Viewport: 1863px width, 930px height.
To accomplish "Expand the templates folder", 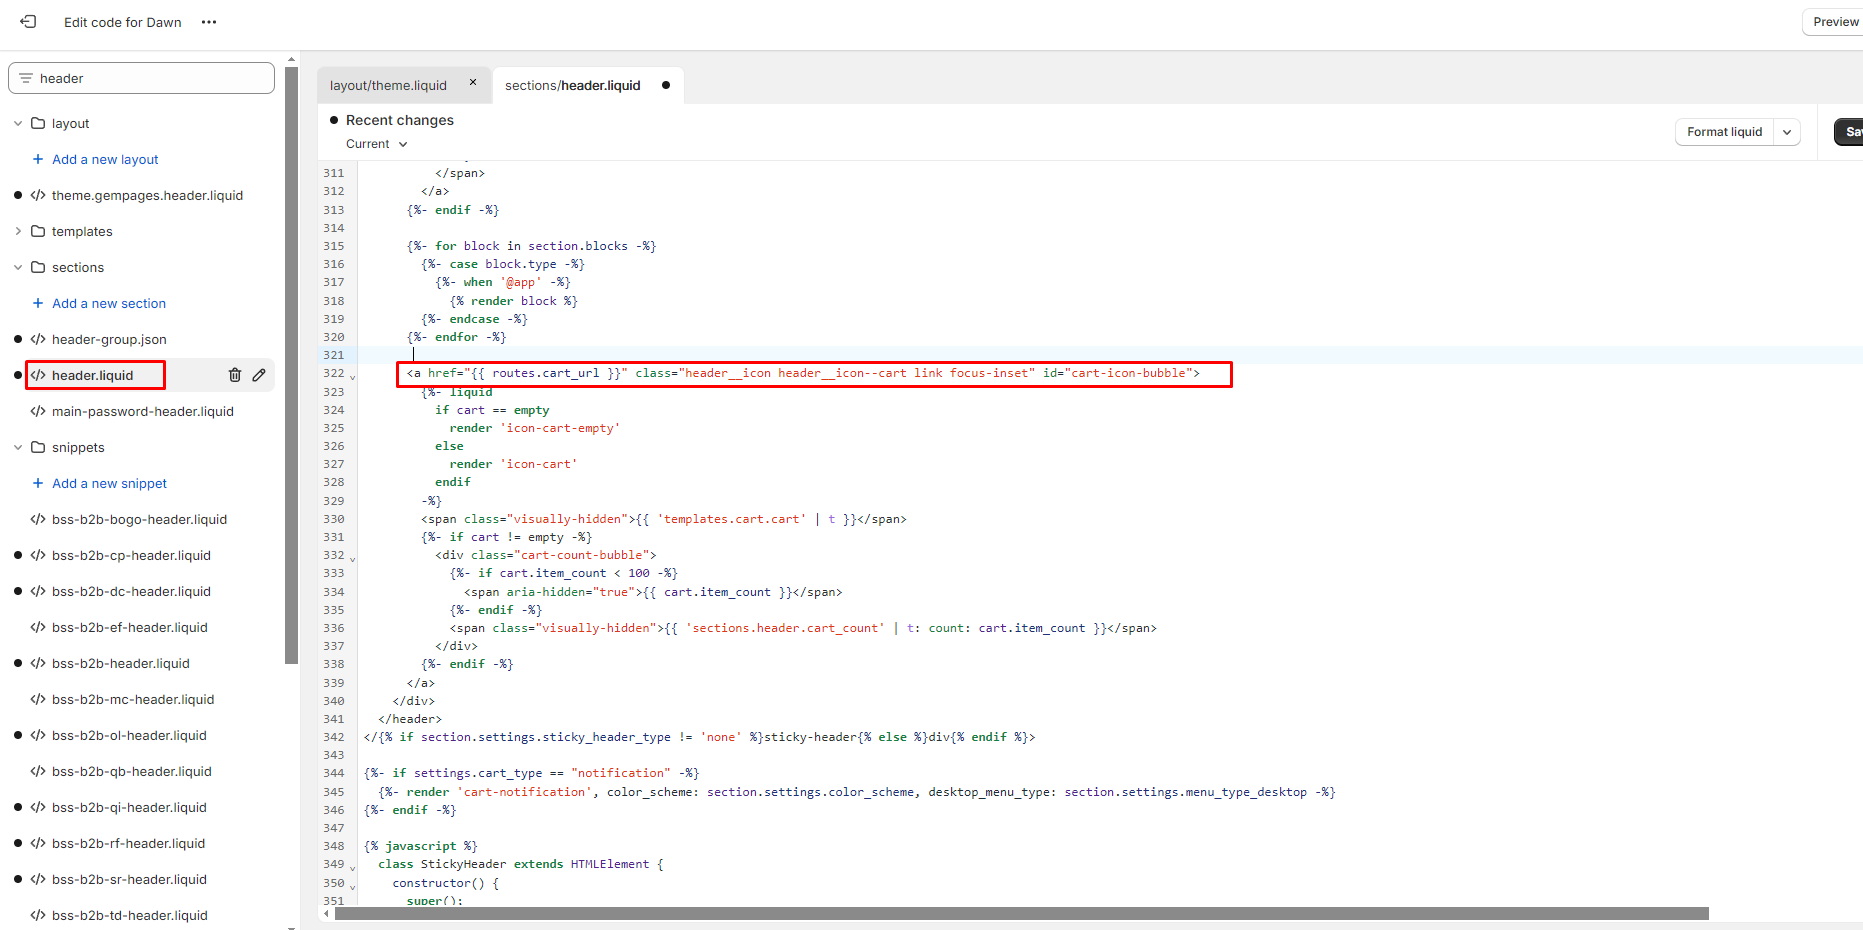I will point(18,231).
